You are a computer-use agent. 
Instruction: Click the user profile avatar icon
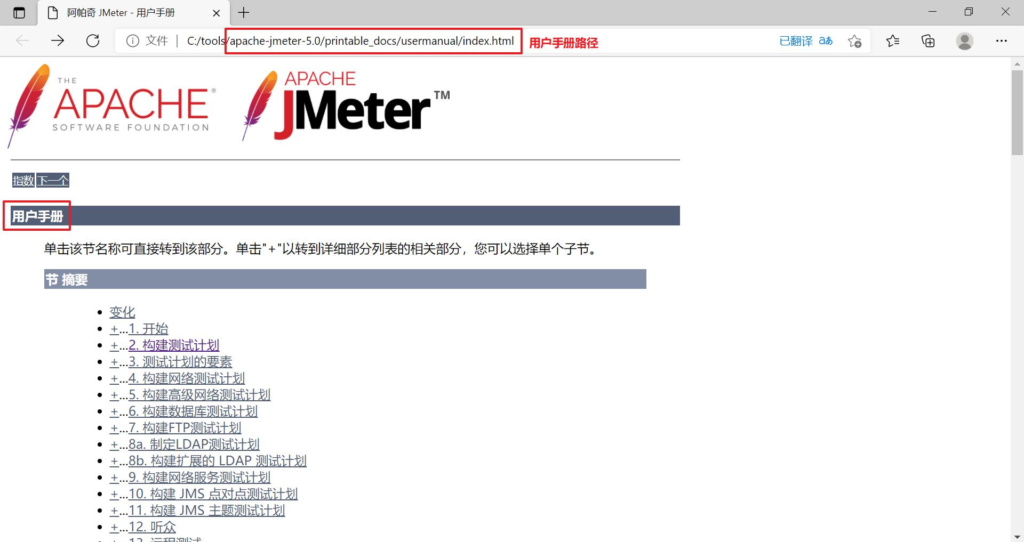964,41
